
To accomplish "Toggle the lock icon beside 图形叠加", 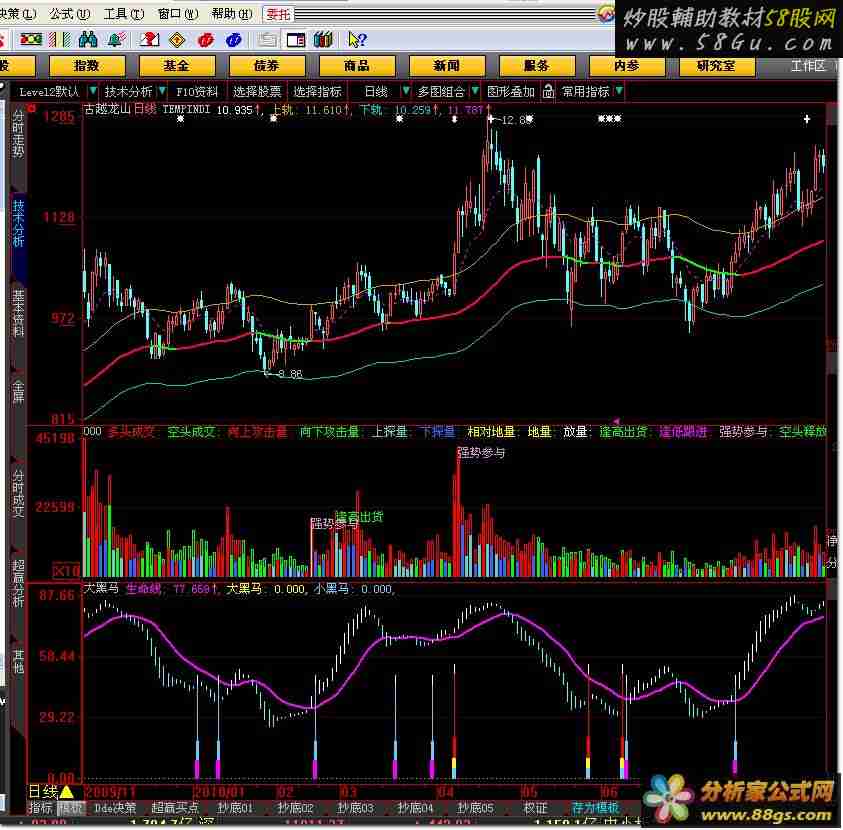I will [x=548, y=91].
